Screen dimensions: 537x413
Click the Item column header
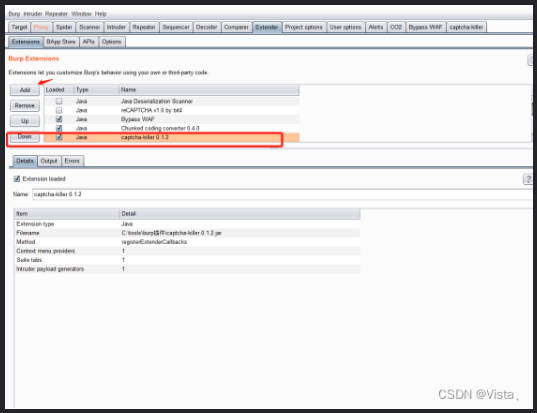click(67, 214)
